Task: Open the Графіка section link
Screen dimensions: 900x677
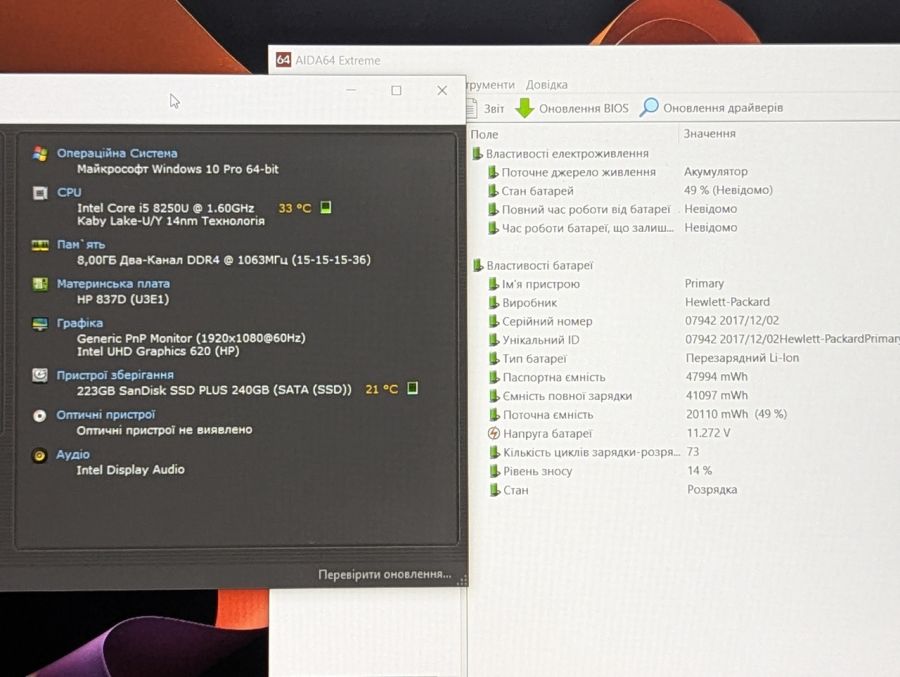Action: [x=80, y=323]
